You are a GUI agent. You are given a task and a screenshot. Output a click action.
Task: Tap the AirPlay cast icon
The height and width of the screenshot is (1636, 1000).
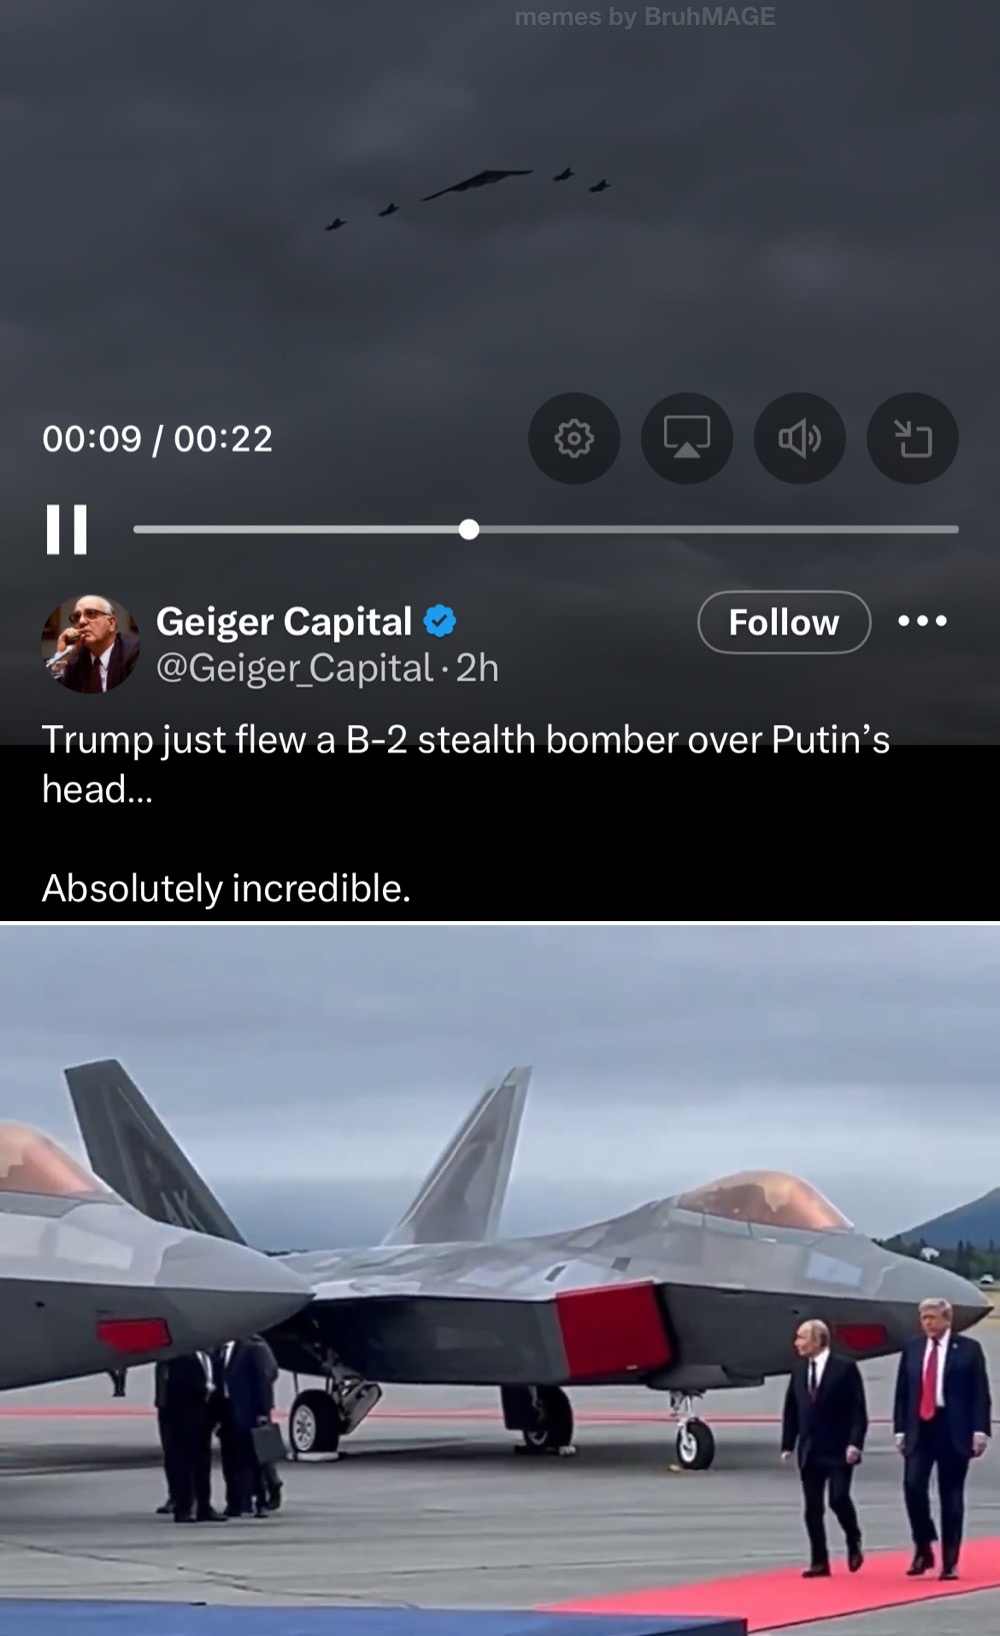687,438
